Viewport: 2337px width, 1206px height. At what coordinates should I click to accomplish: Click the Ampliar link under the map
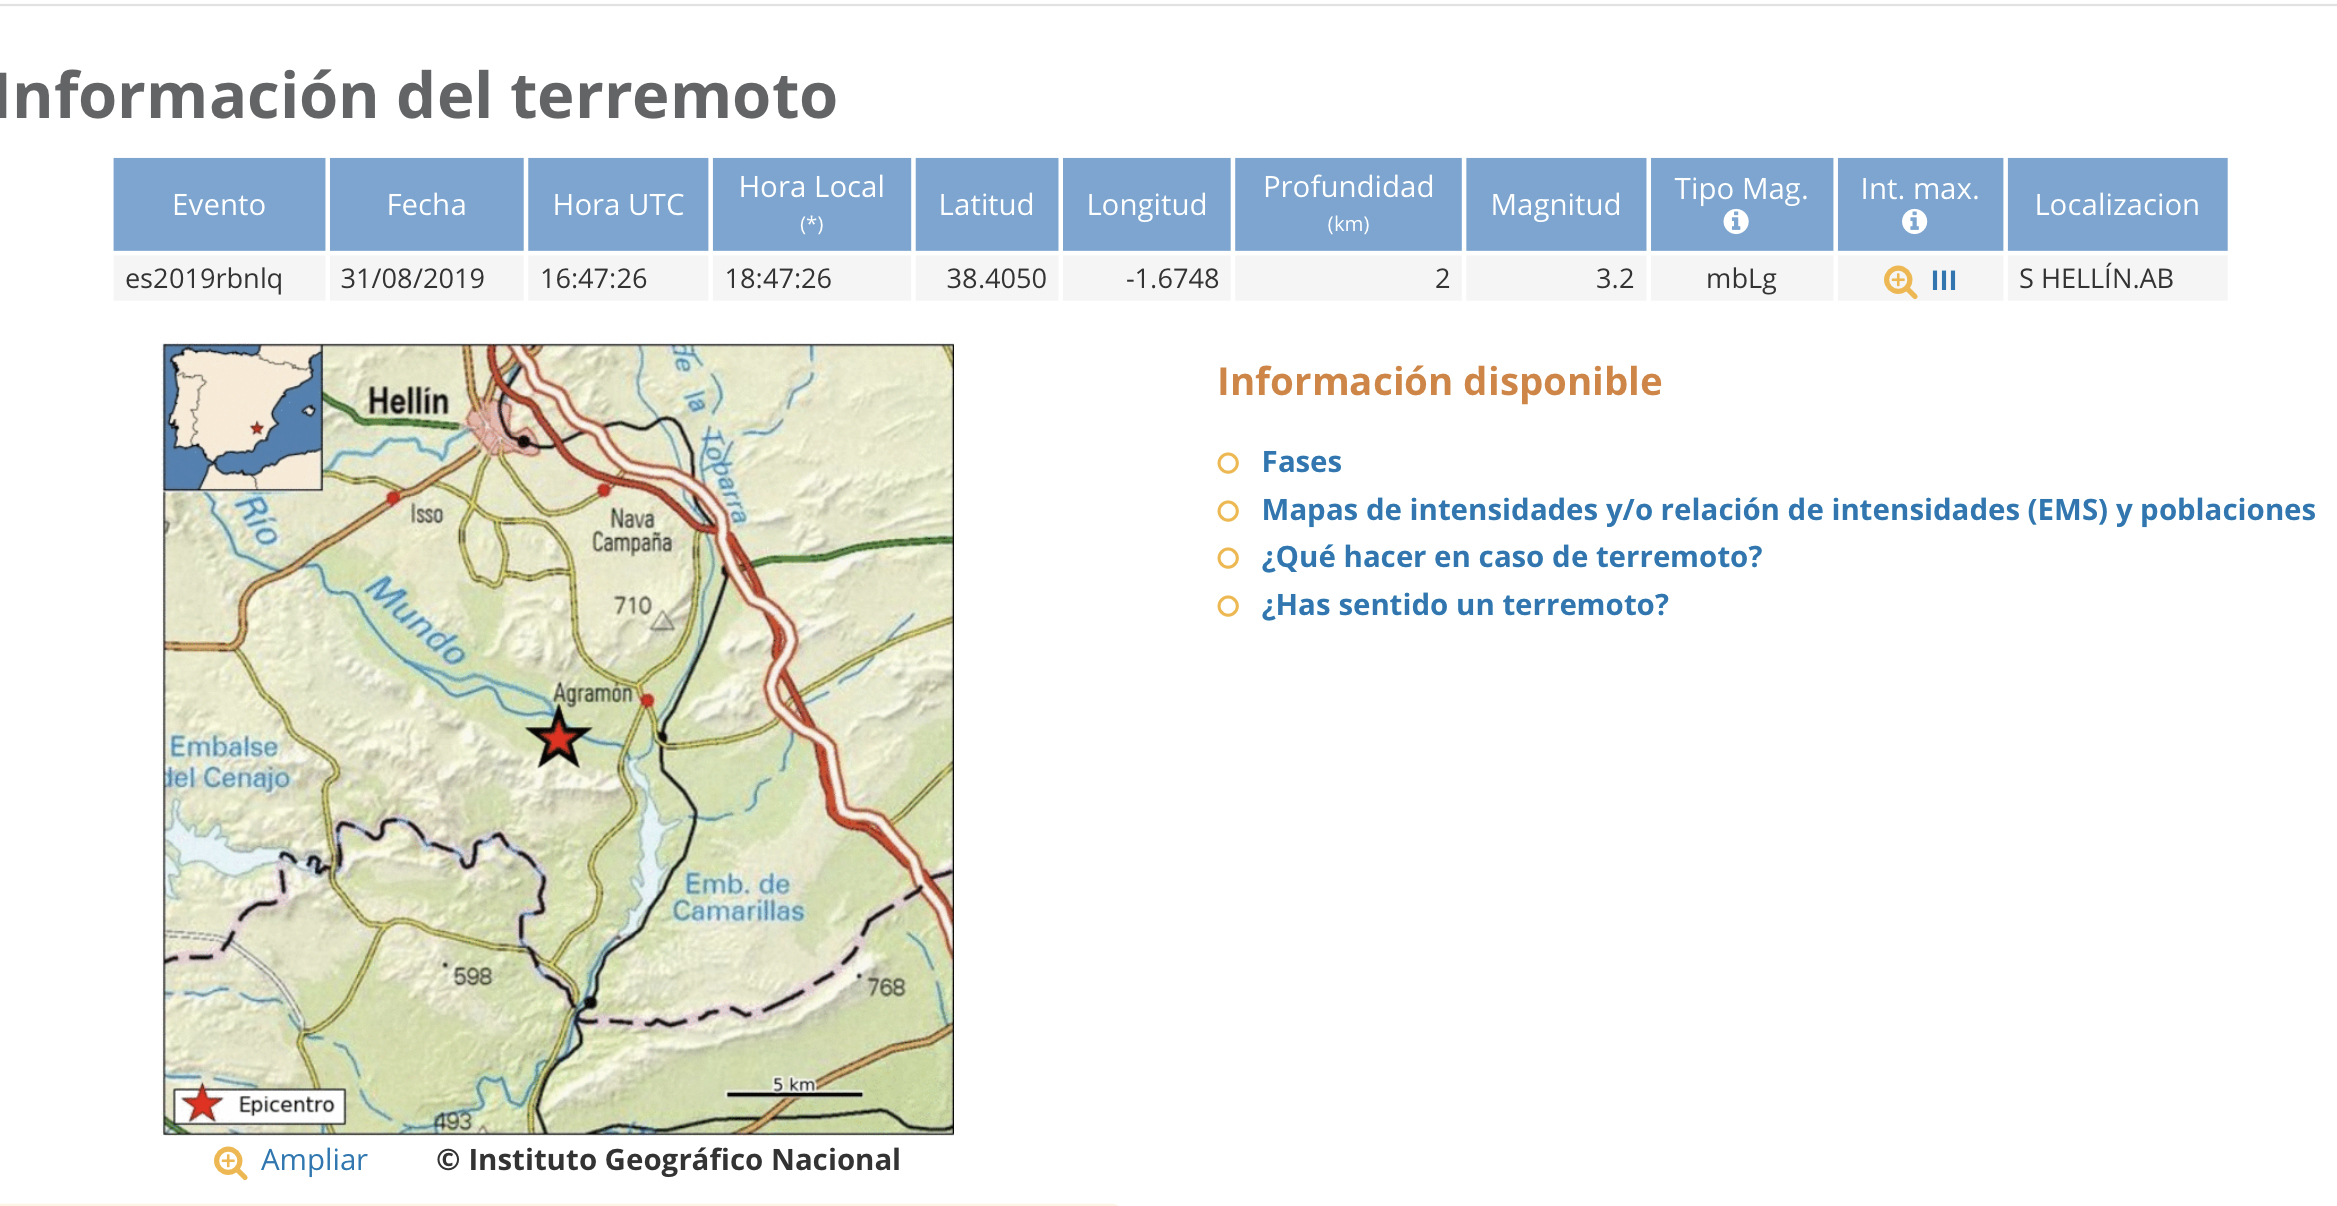(x=314, y=1160)
